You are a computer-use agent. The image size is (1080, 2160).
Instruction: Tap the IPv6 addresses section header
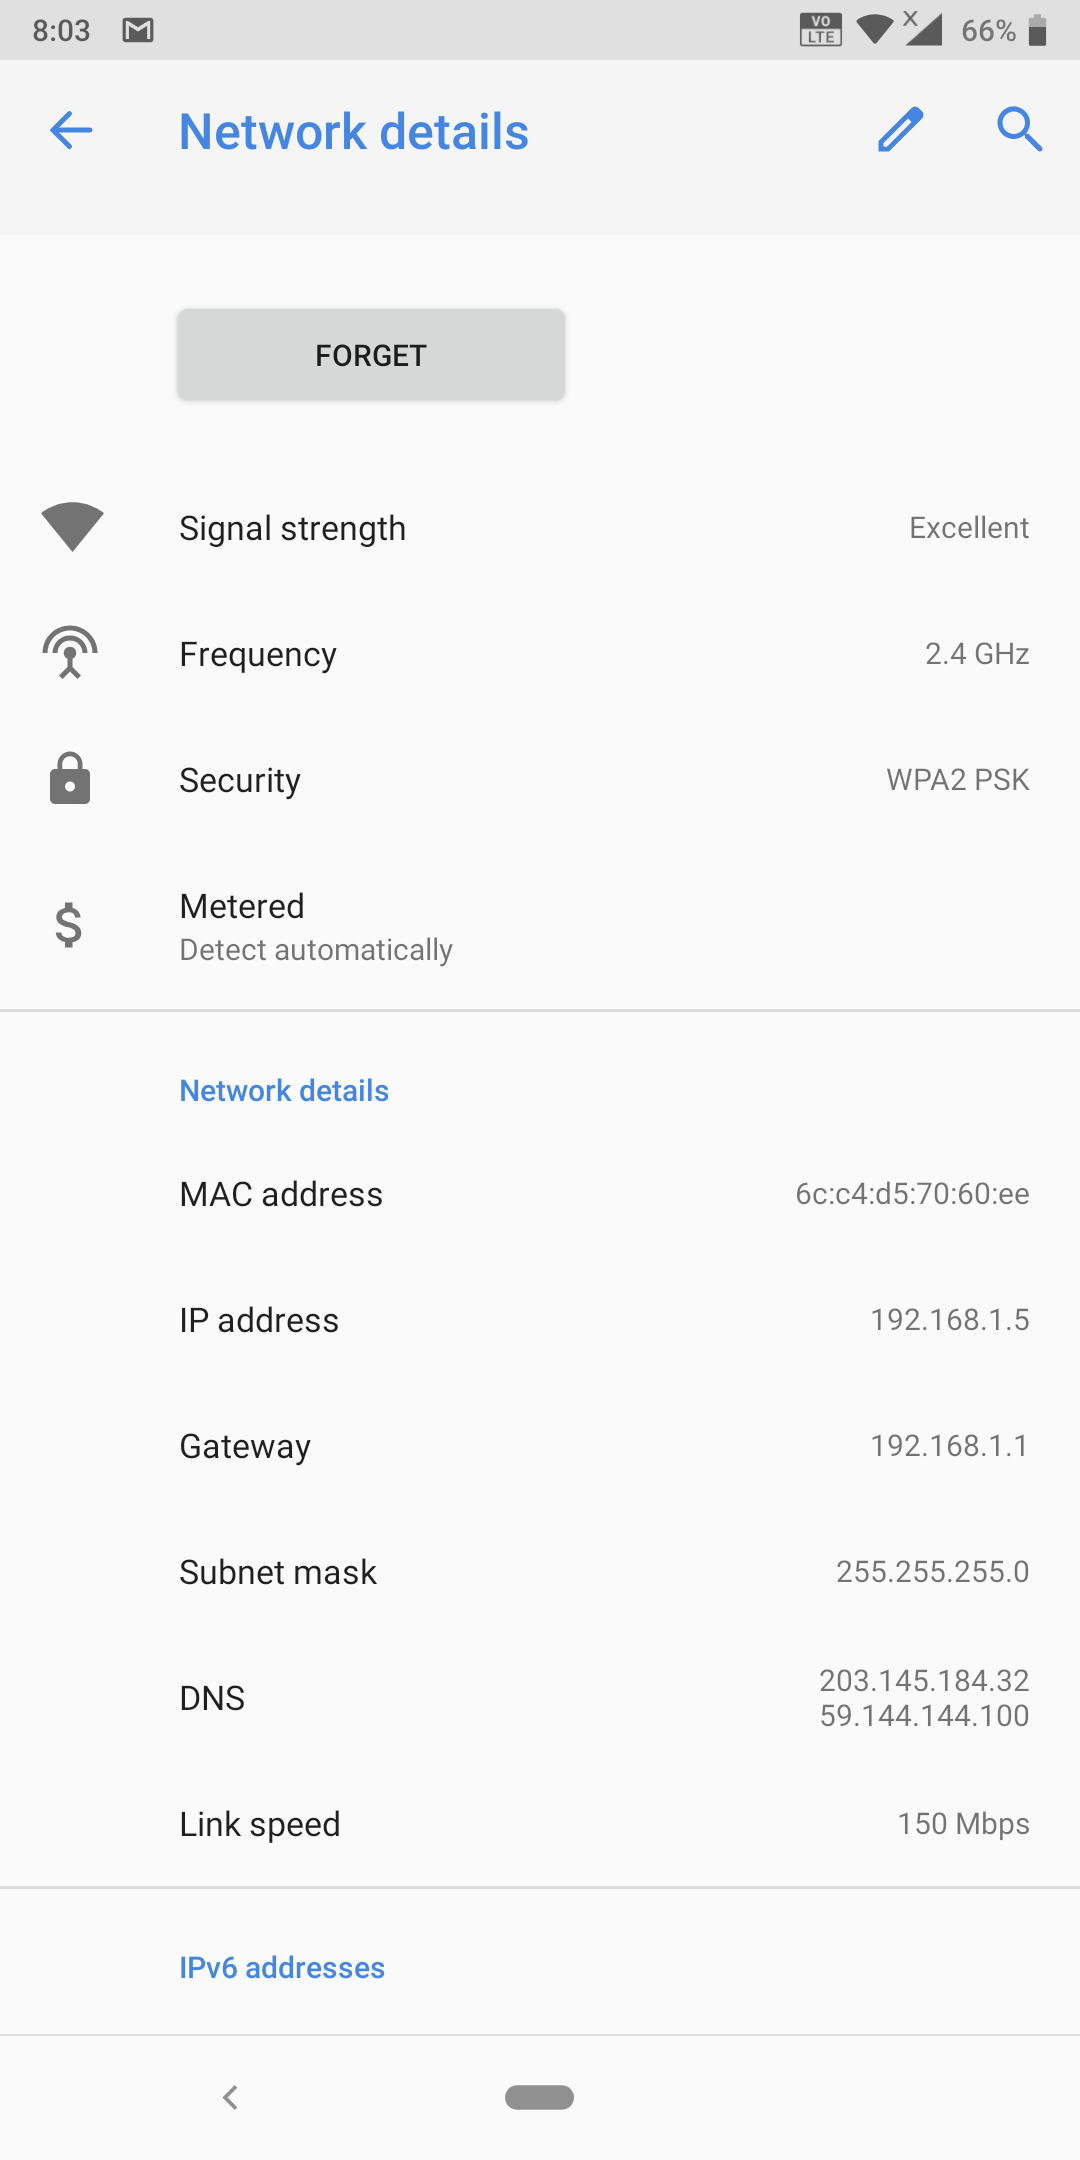pos(282,1968)
